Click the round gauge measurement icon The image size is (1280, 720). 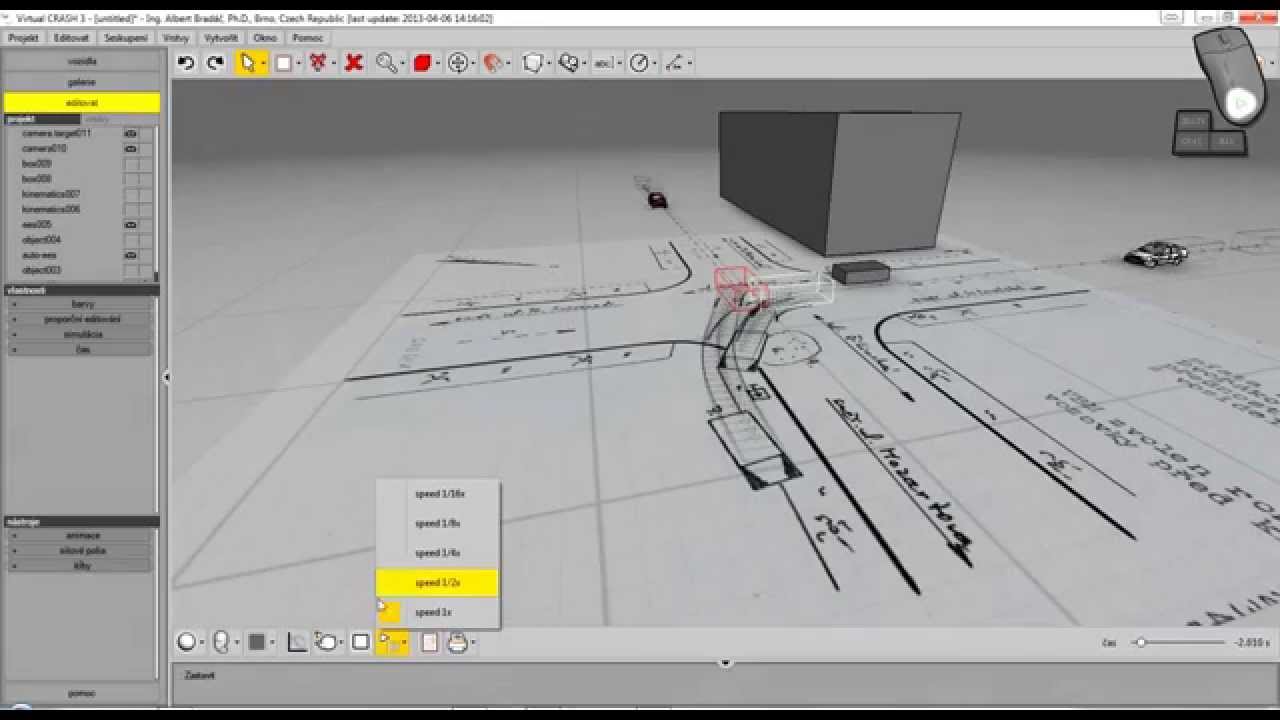point(639,63)
